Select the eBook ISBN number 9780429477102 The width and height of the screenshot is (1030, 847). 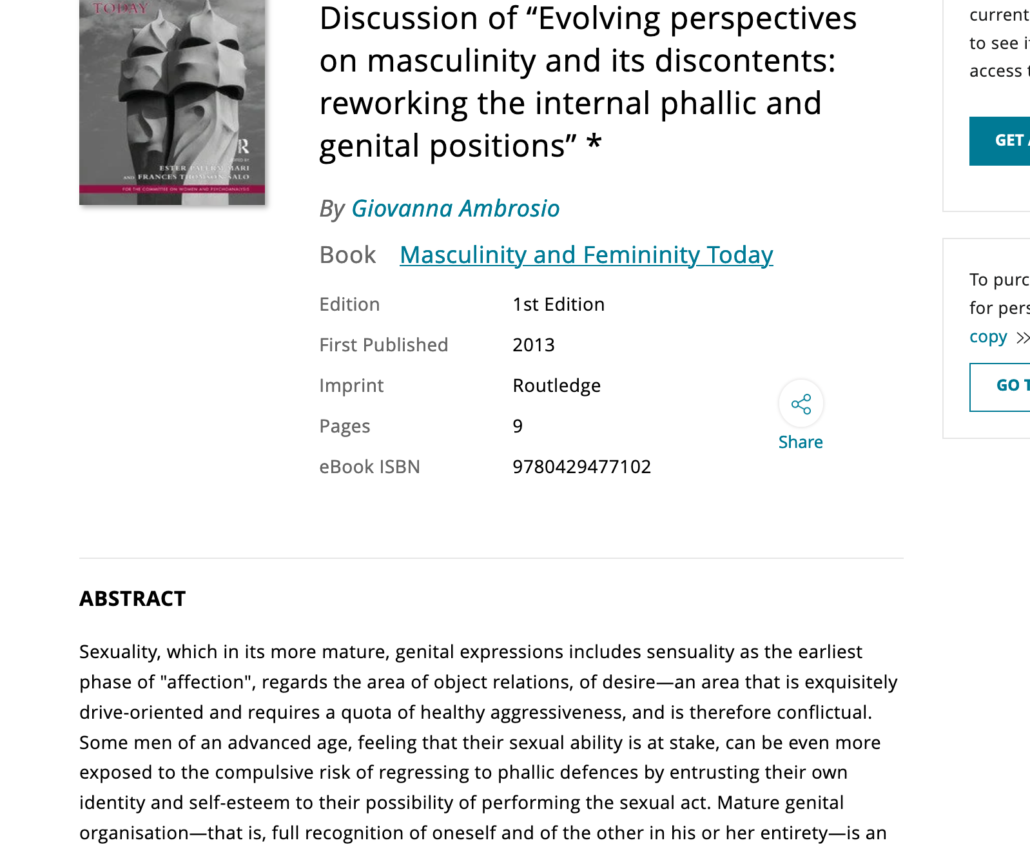[x=581, y=467]
